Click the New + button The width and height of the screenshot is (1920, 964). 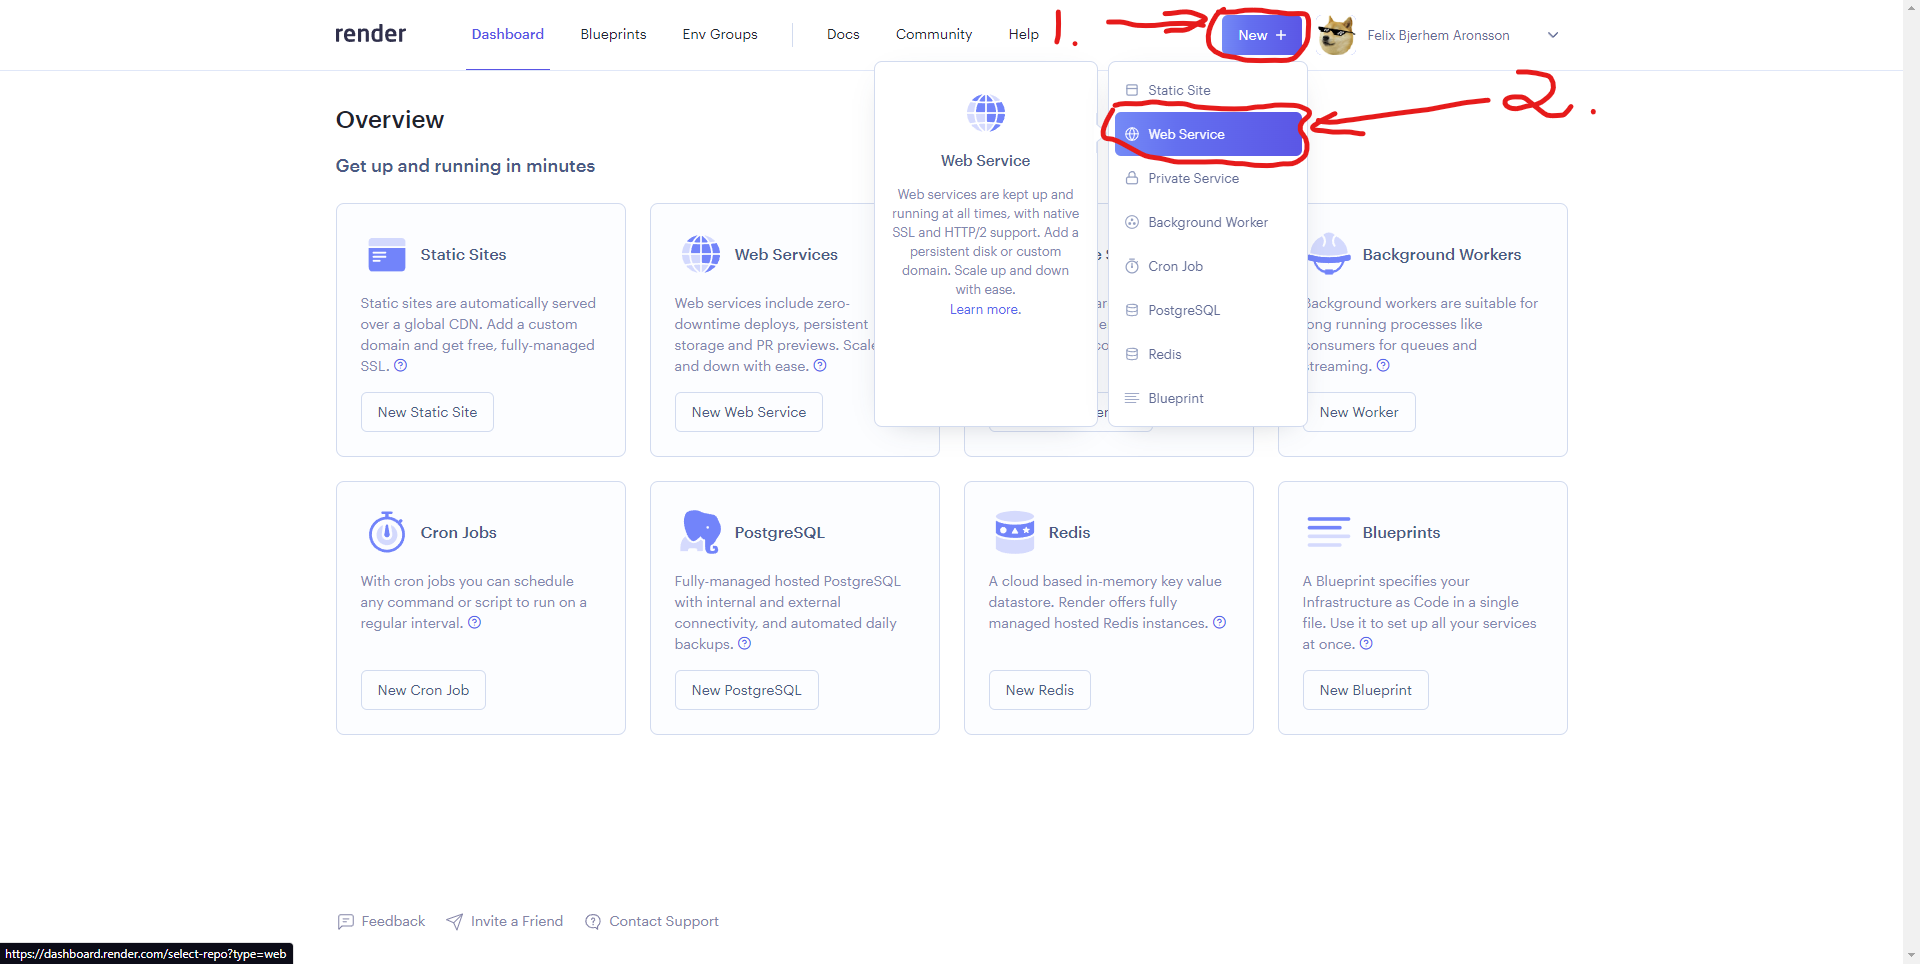pyautogui.click(x=1262, y=35)
